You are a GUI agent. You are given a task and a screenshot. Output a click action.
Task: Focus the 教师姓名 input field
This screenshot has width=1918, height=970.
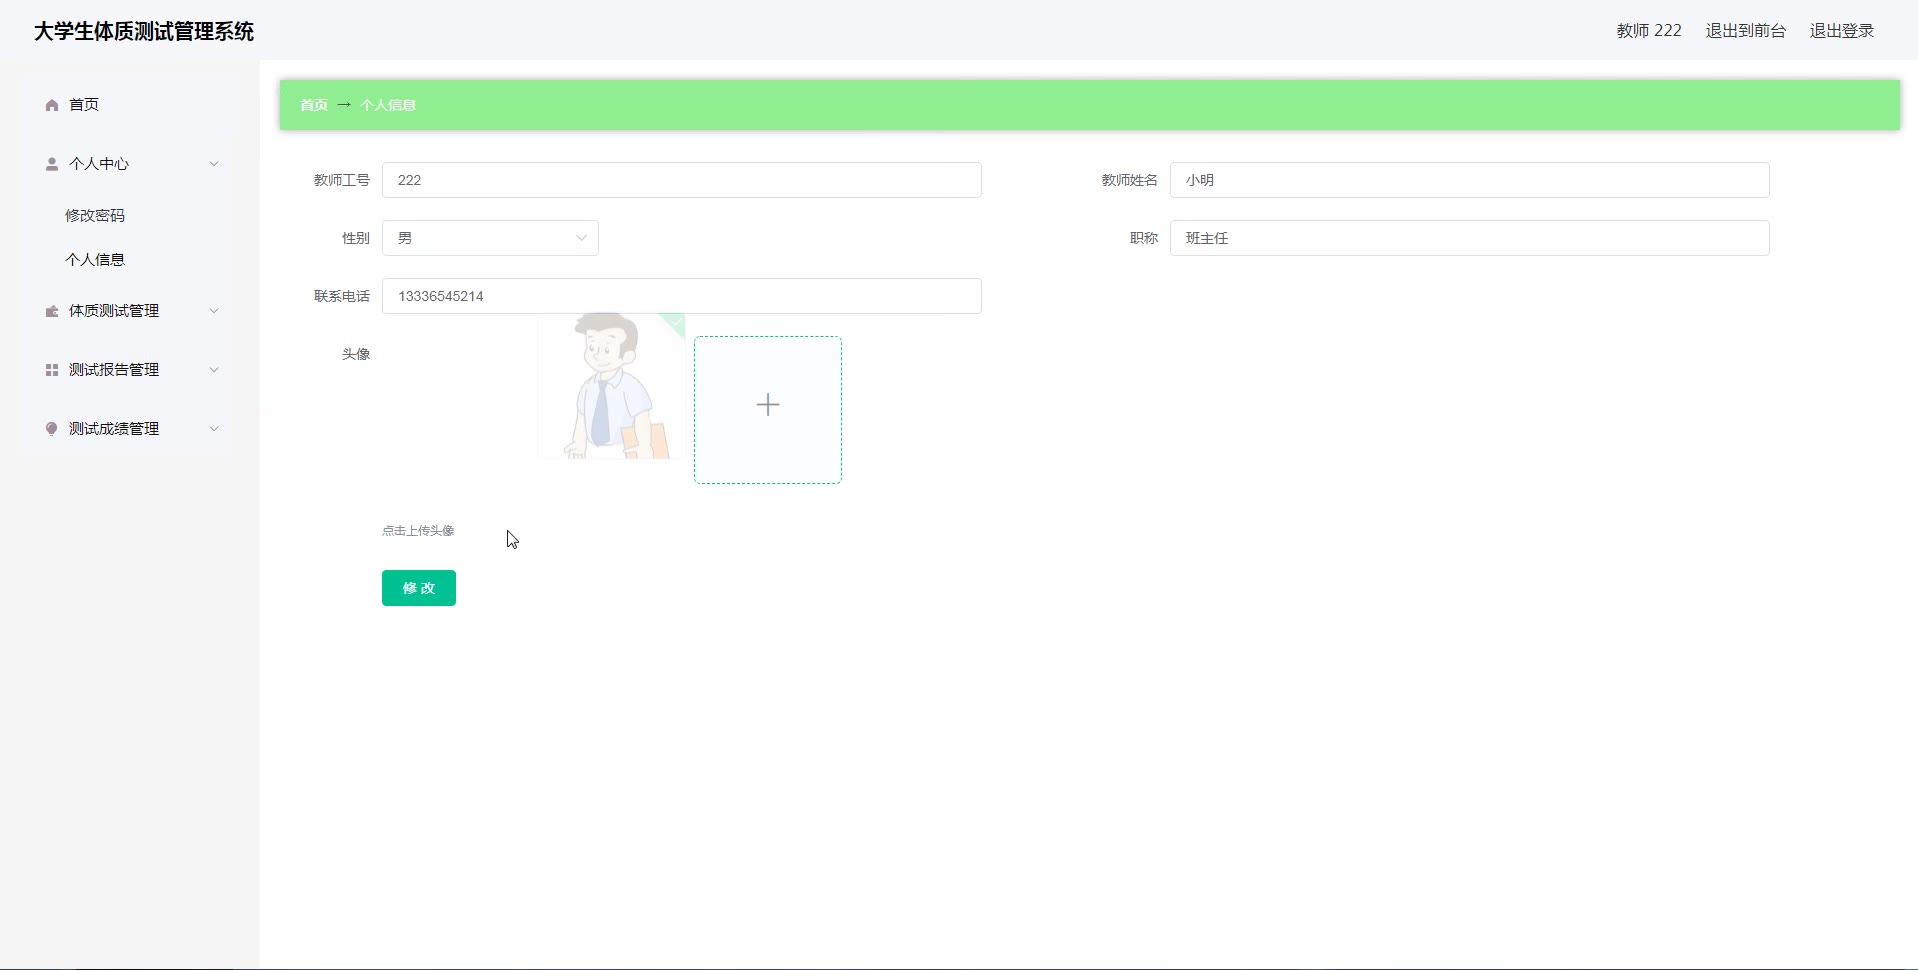coord(1470,180)
